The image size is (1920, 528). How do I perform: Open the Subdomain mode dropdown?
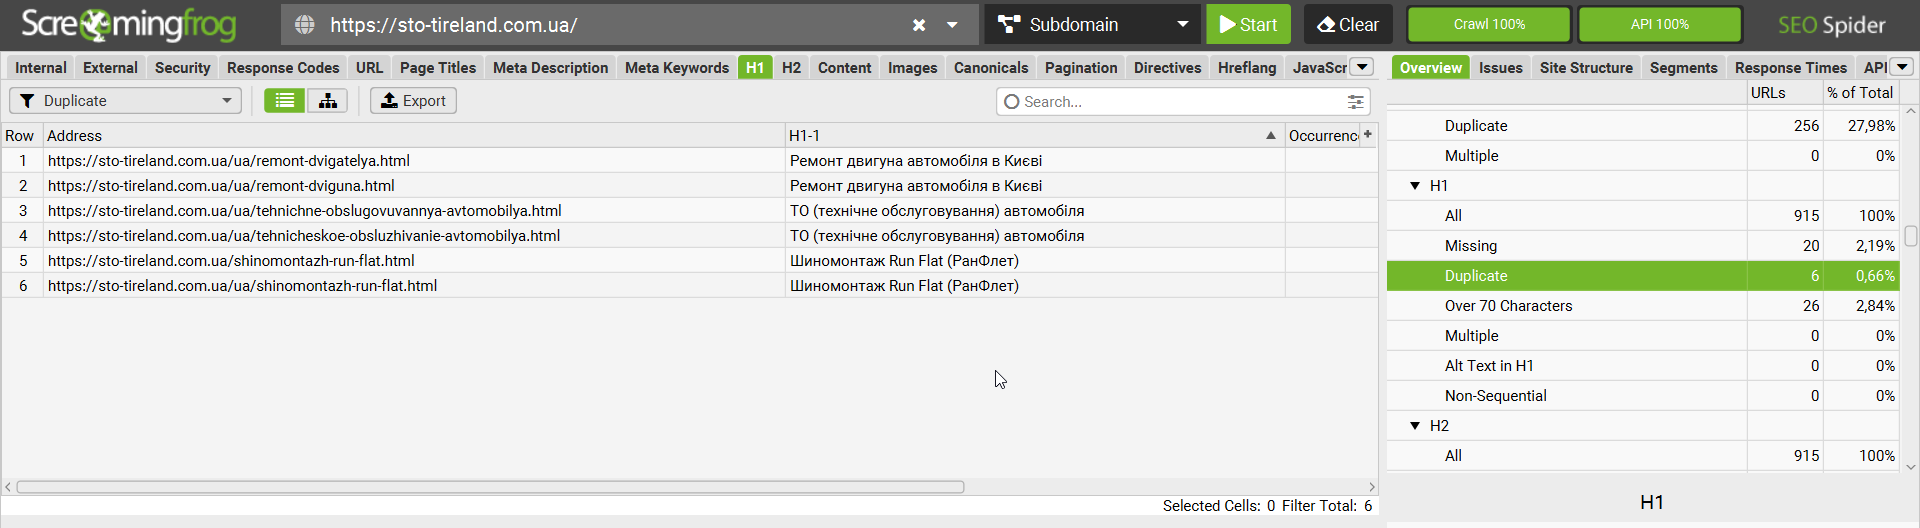point(1092,25)
